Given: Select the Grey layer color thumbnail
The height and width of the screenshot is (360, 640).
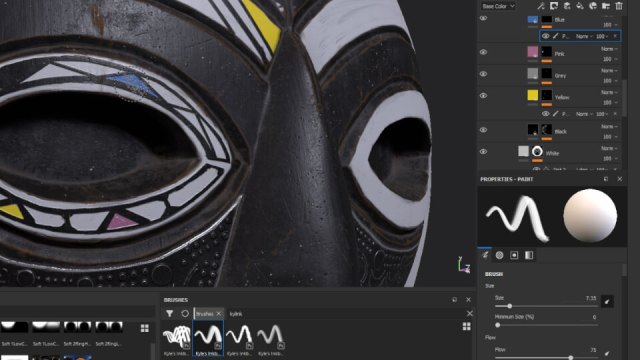Looking at the screenshot, I should pos(533,73).
